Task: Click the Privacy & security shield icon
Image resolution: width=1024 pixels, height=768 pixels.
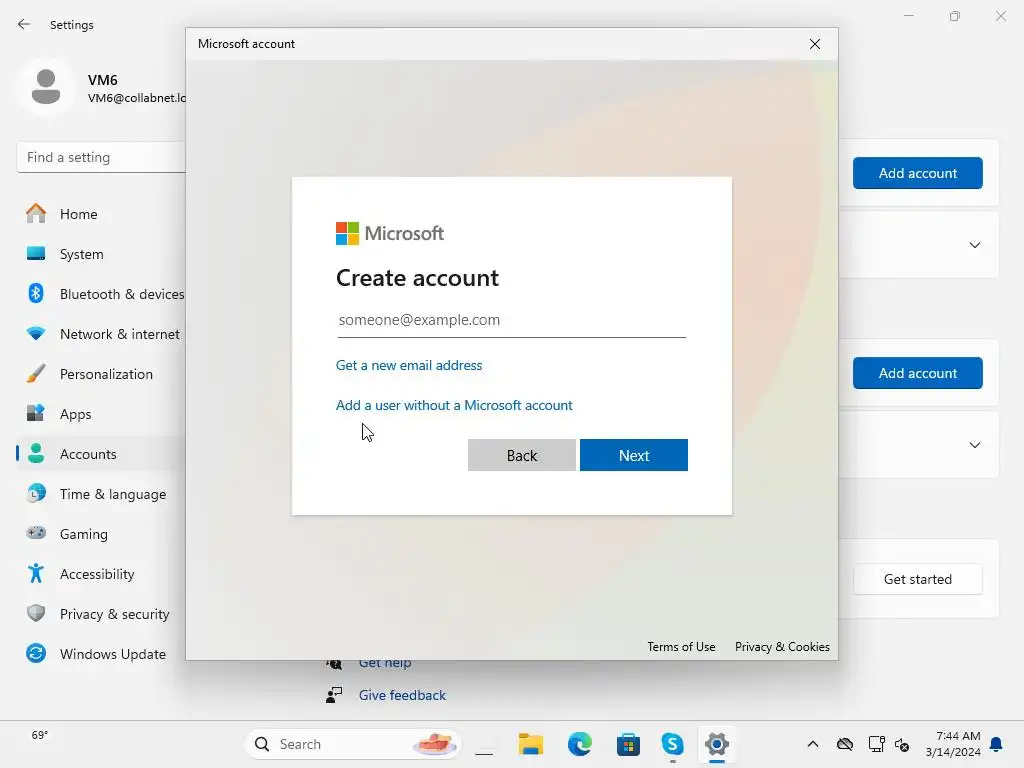Action: click(x=36, y=613)
